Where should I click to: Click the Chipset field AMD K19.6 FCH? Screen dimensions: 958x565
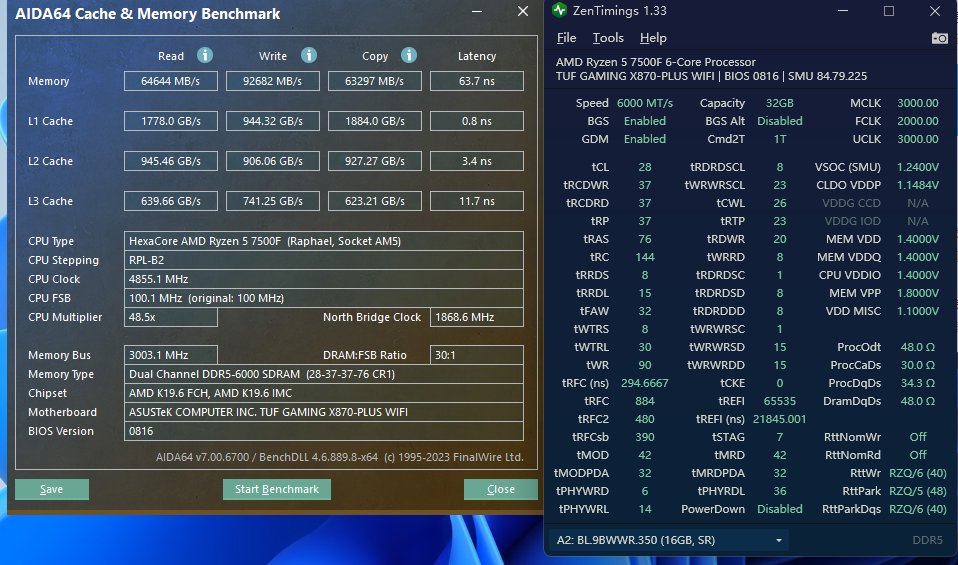(324, 393)
